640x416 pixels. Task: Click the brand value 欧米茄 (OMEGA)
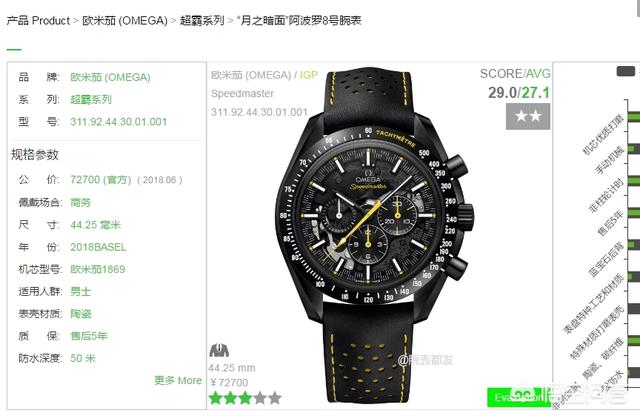110,77
